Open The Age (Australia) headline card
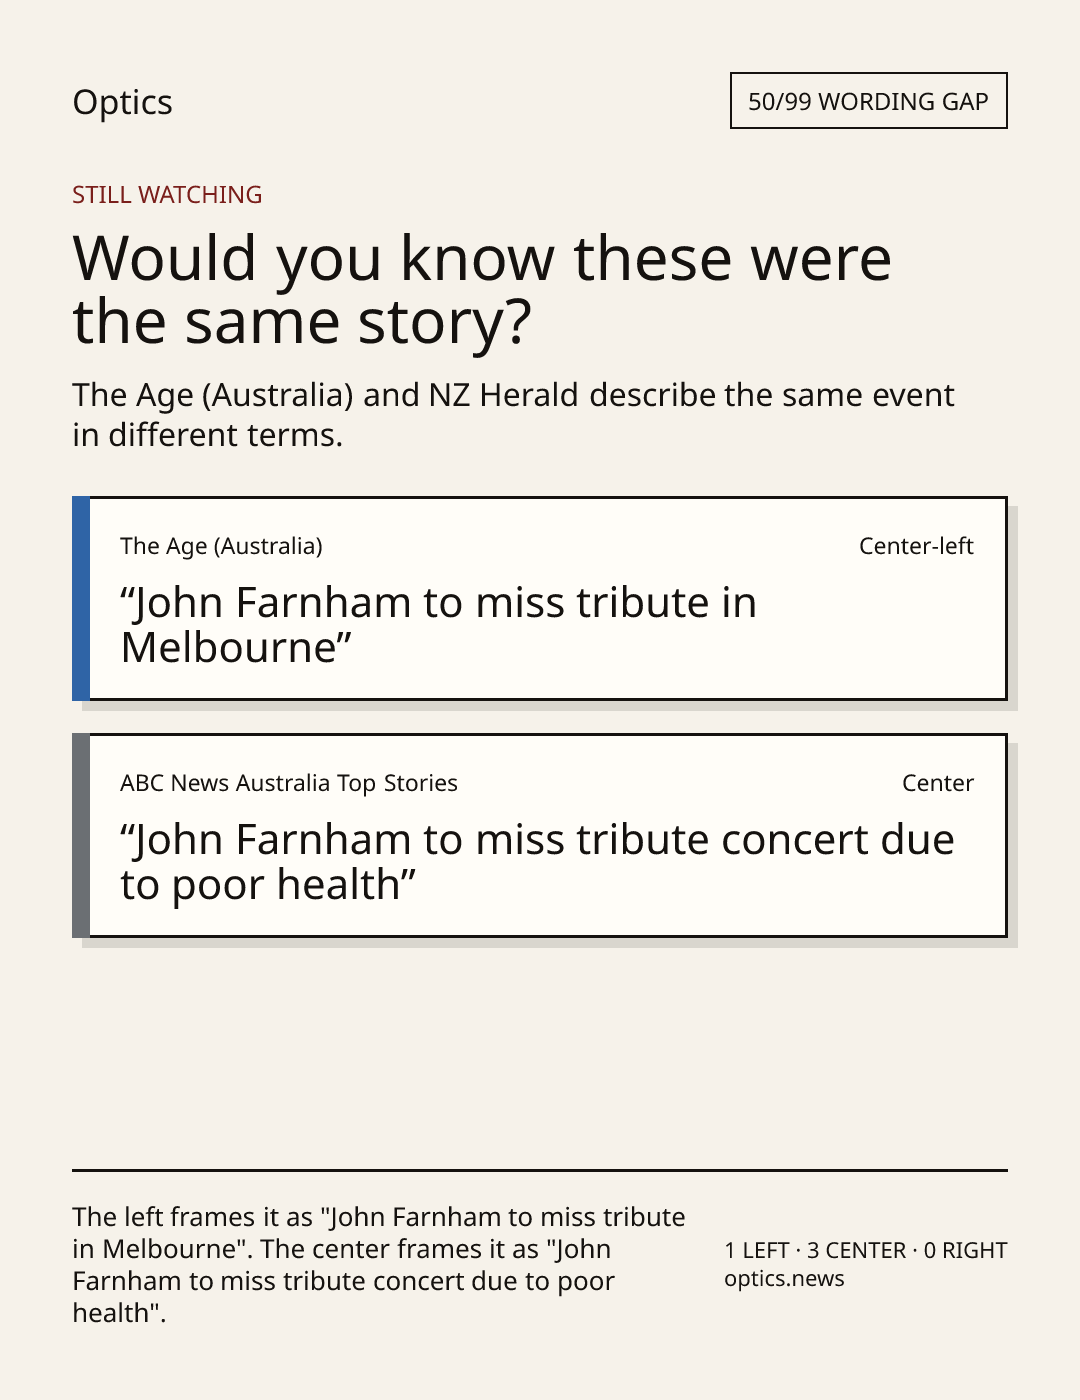Viewport: 1080px width, 1400px height. (x=540, y=598)
